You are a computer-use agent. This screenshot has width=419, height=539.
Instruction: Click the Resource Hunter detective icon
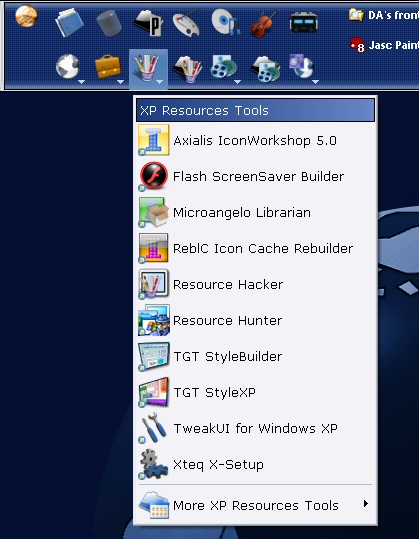(154, 320)
